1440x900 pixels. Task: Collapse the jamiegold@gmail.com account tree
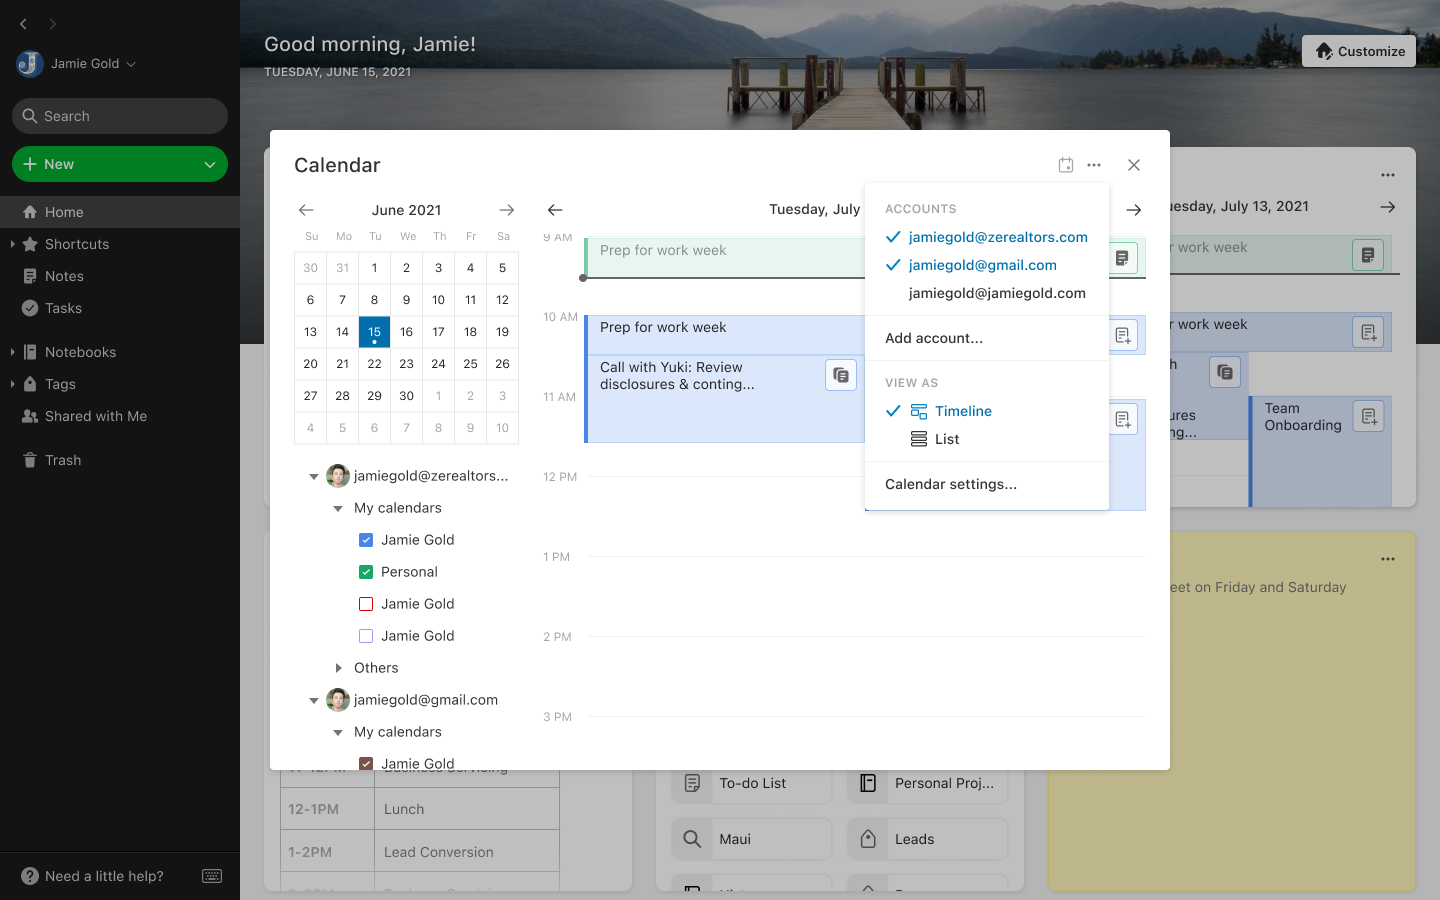[x=314, y=701]
